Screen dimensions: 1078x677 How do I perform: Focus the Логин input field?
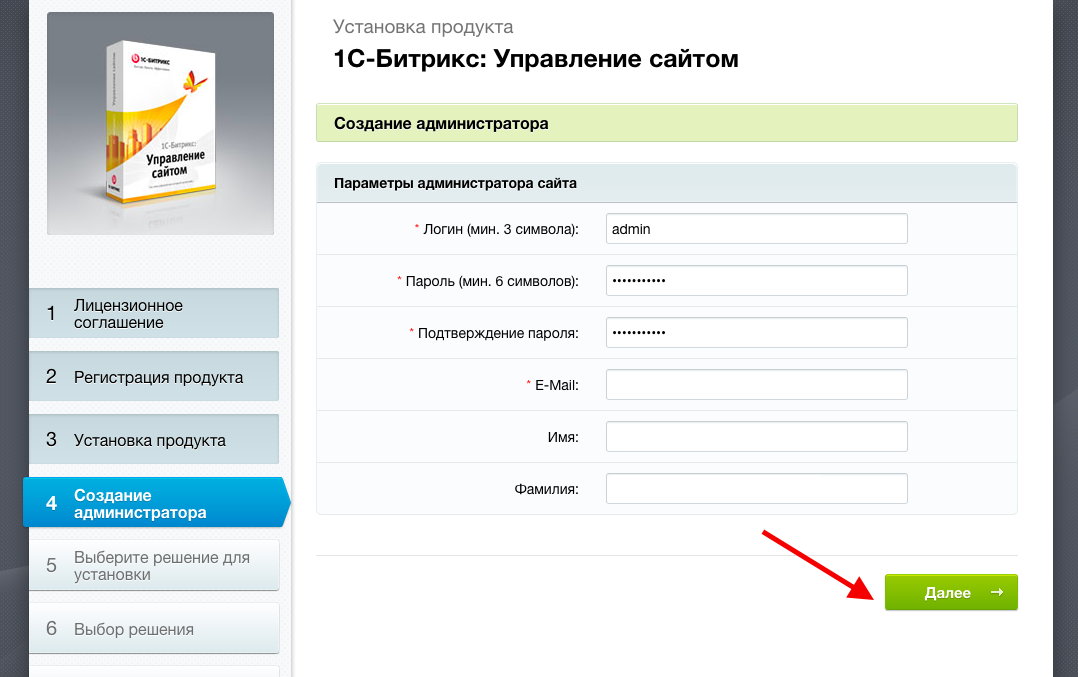pyautogui.click(x=756, y=229)
